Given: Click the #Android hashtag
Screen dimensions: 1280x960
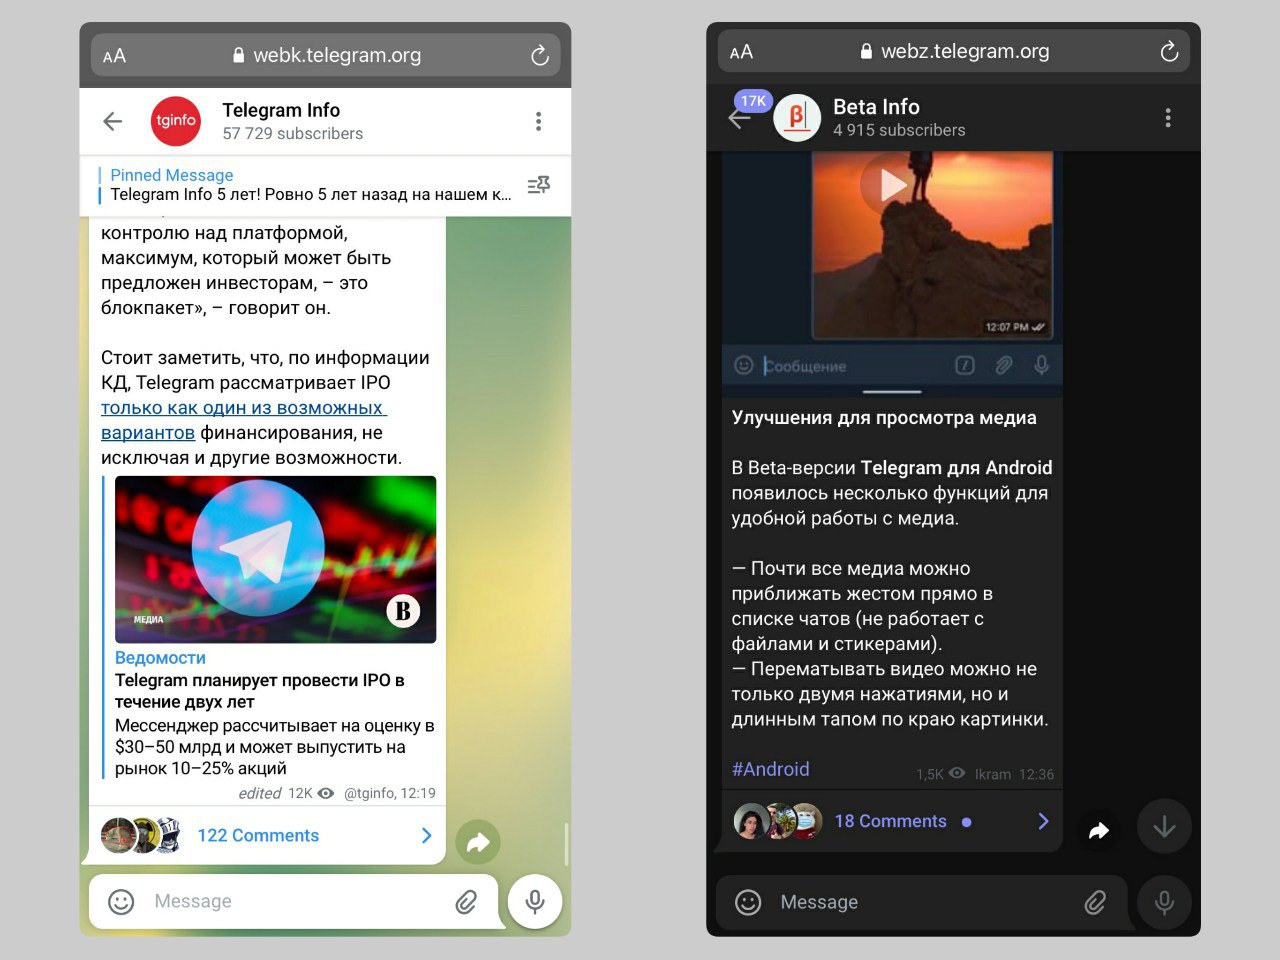Looking at the screenshot, I should point(770,769).
